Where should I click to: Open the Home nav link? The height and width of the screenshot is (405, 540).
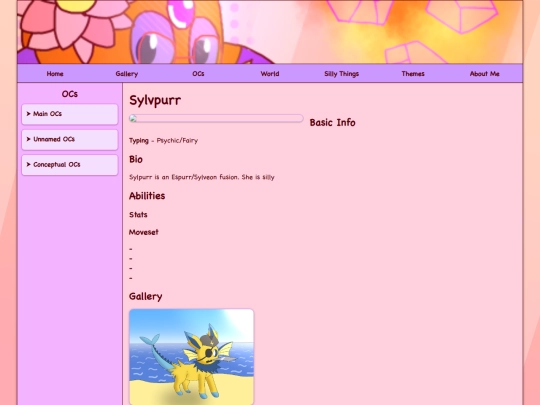point(55,74)
